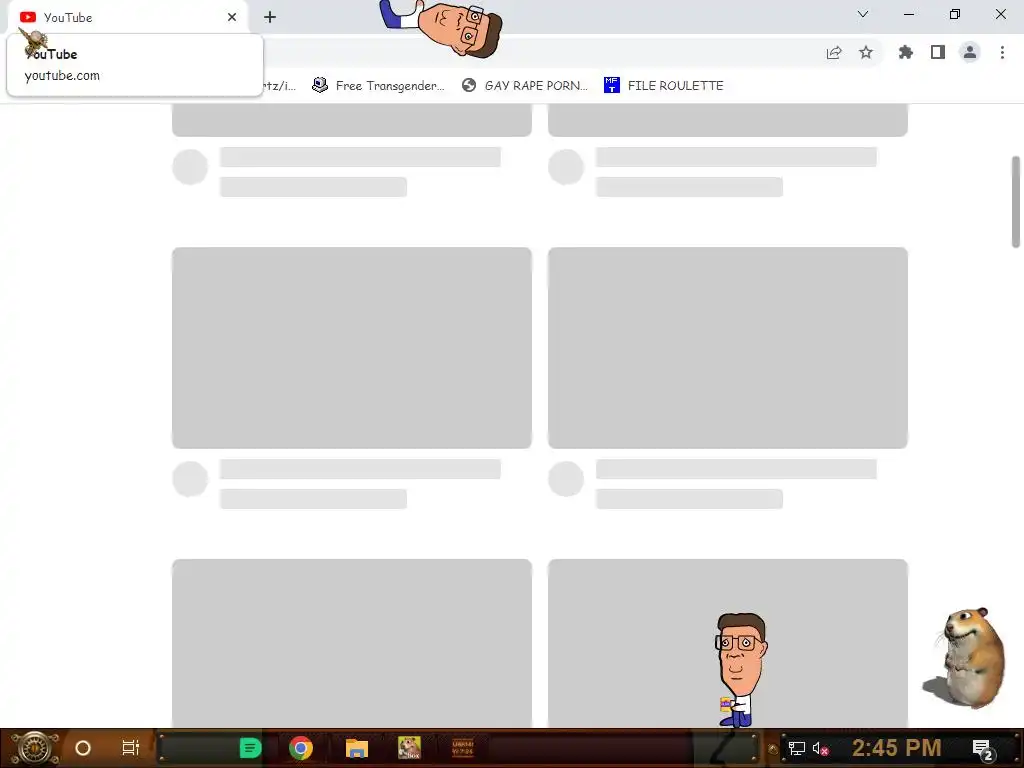Click the 2:45 PM clock
1024x768 pixels.
point(897,748)
